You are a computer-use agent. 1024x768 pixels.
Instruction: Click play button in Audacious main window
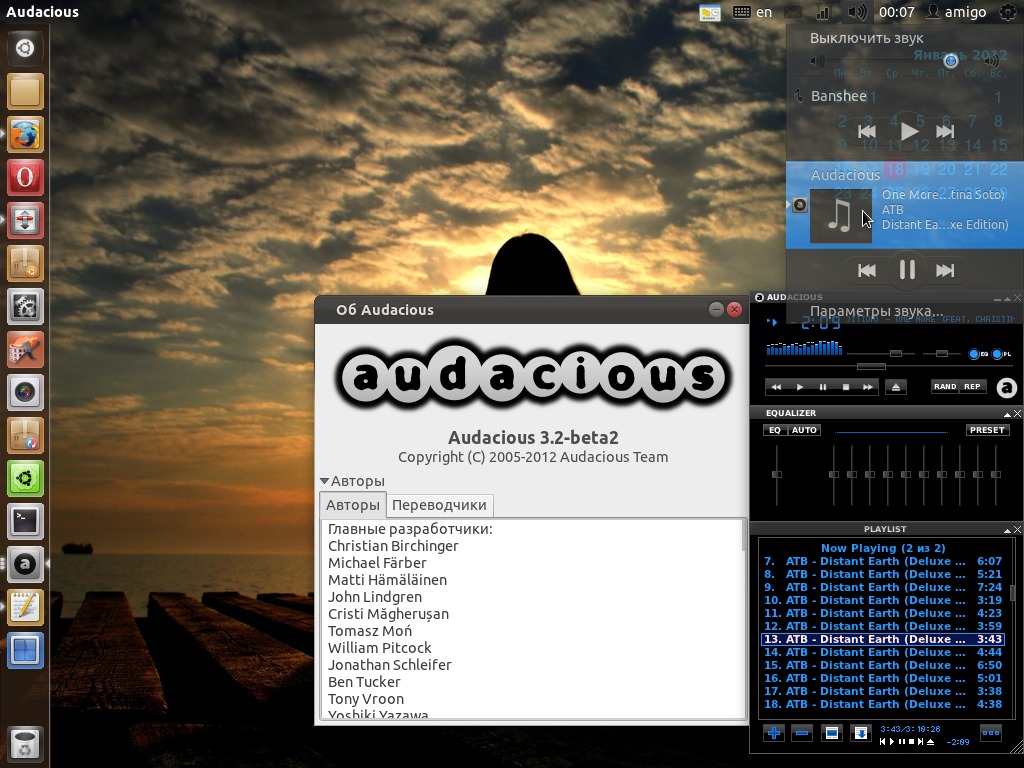[799, 387]
